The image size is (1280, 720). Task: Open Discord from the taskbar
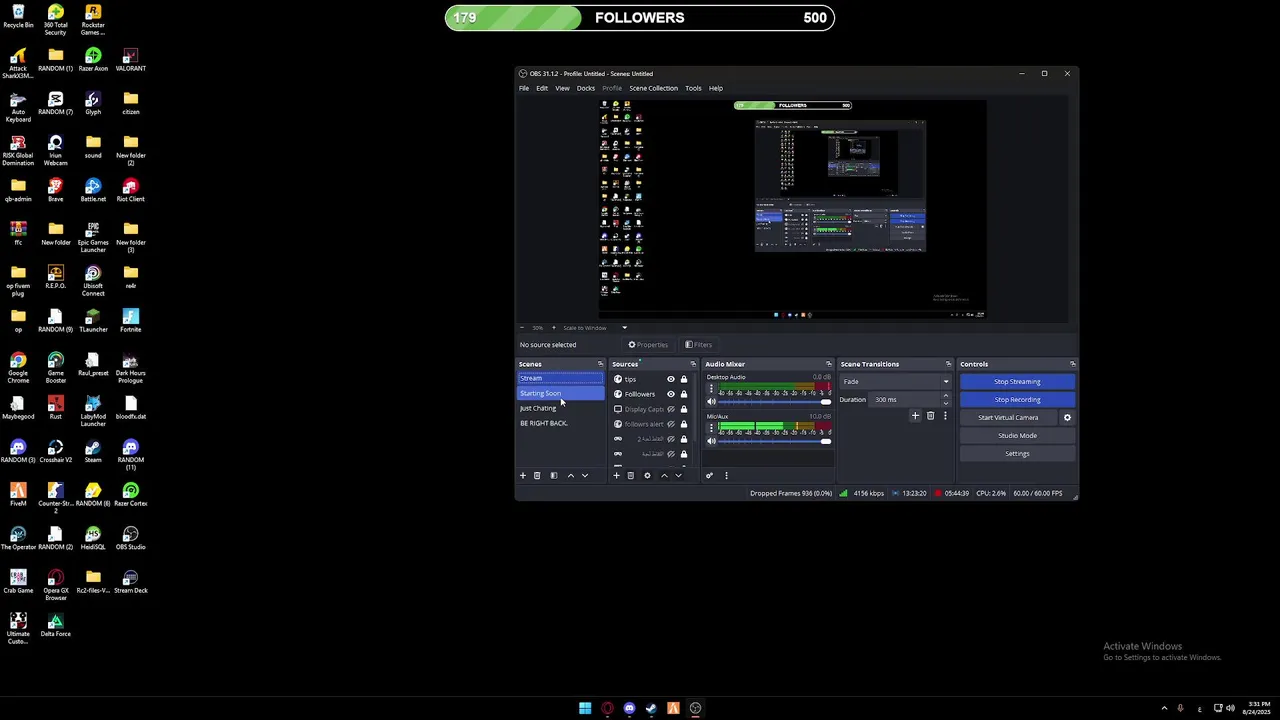[x=629, y=708]
